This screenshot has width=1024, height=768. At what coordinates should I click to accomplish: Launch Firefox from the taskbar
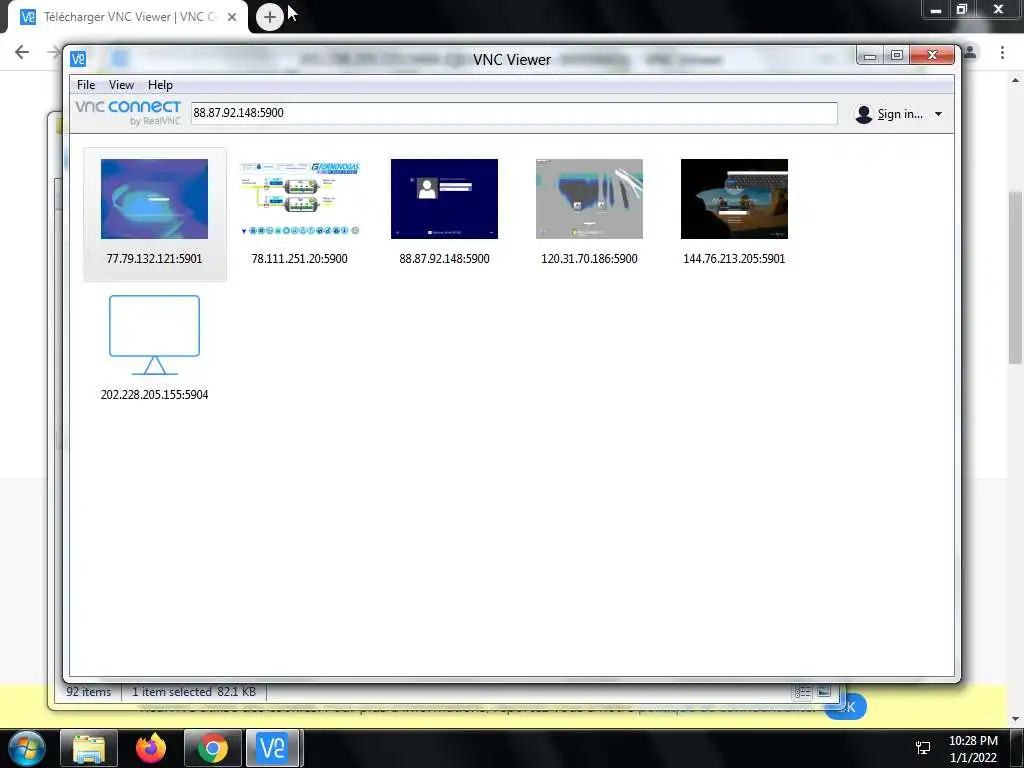pyautogui.click(x=151, y=748)
